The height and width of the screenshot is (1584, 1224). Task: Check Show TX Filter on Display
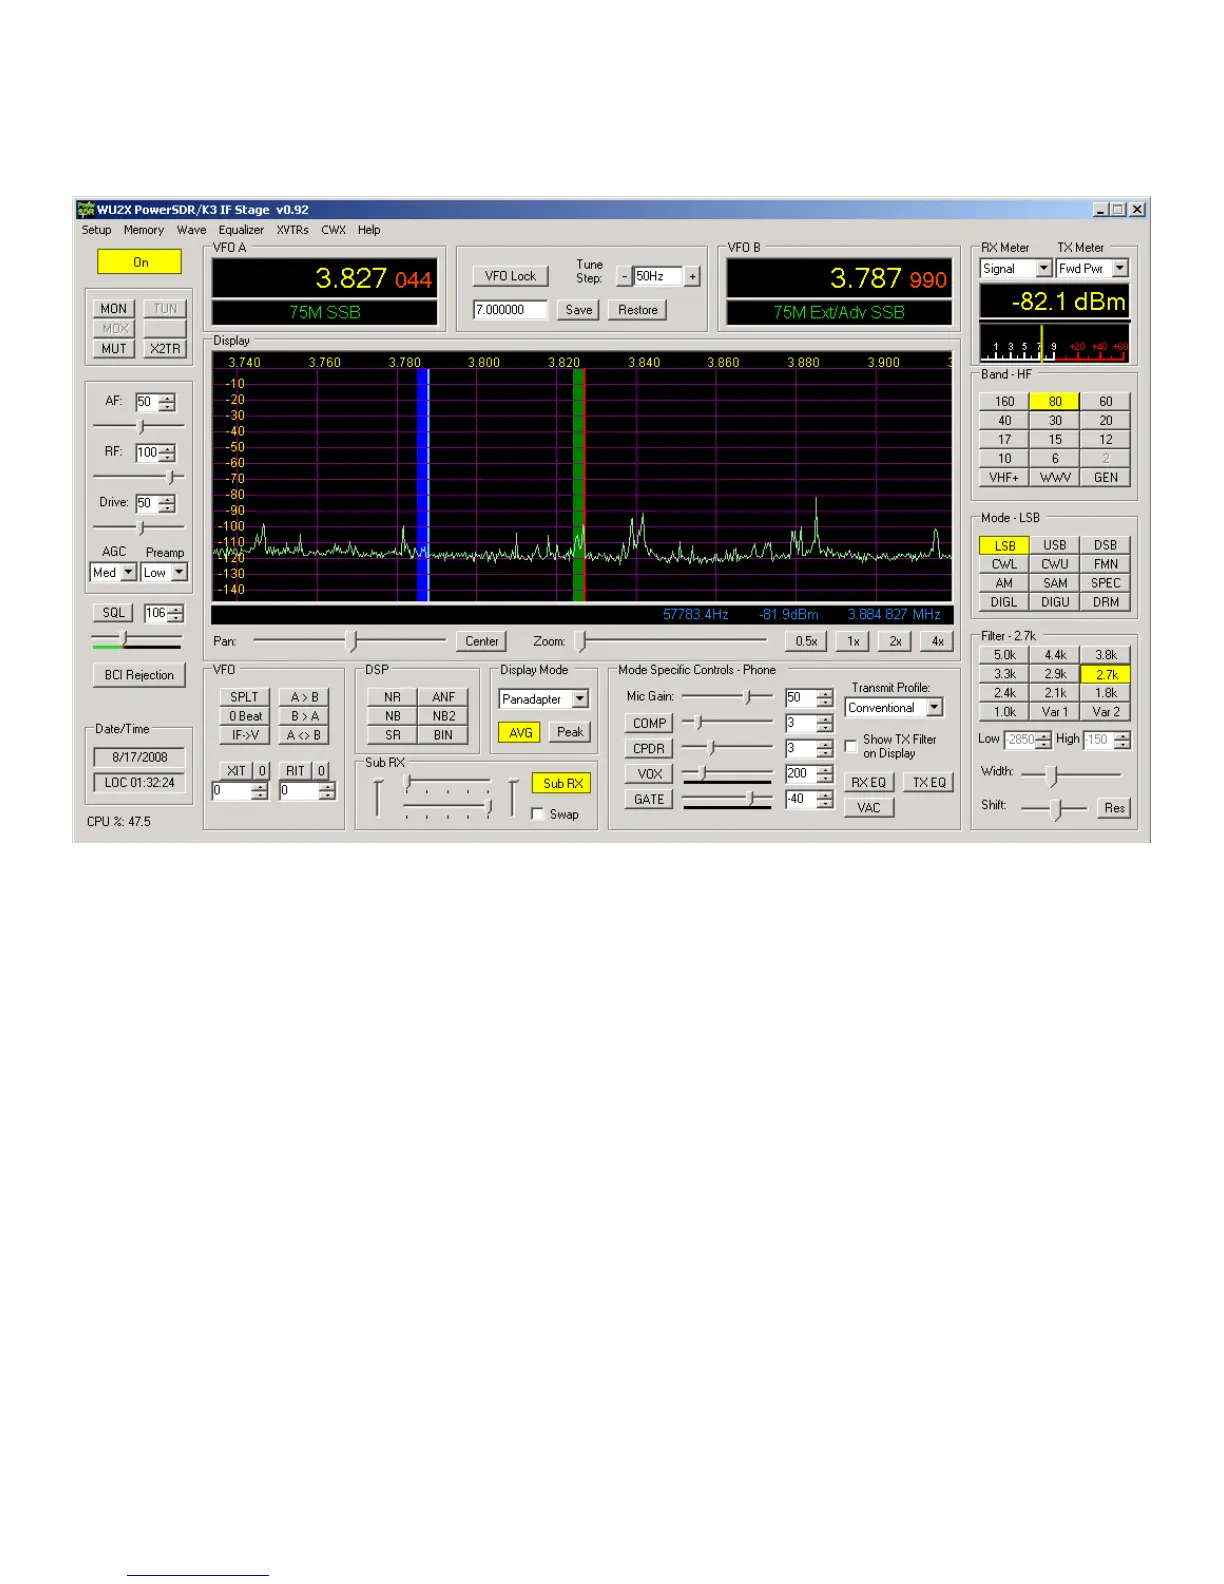(x=851, y=746)
